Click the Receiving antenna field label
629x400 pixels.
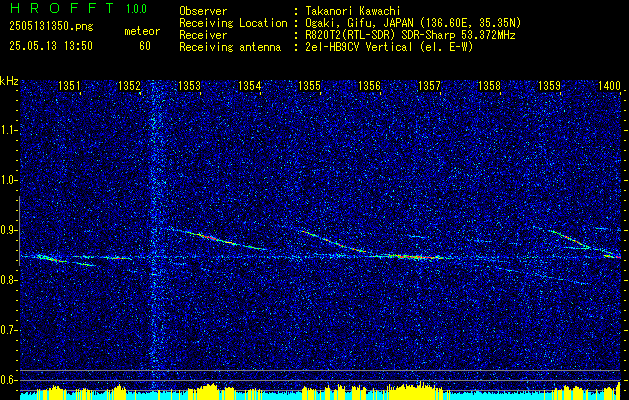coord(230,47)
